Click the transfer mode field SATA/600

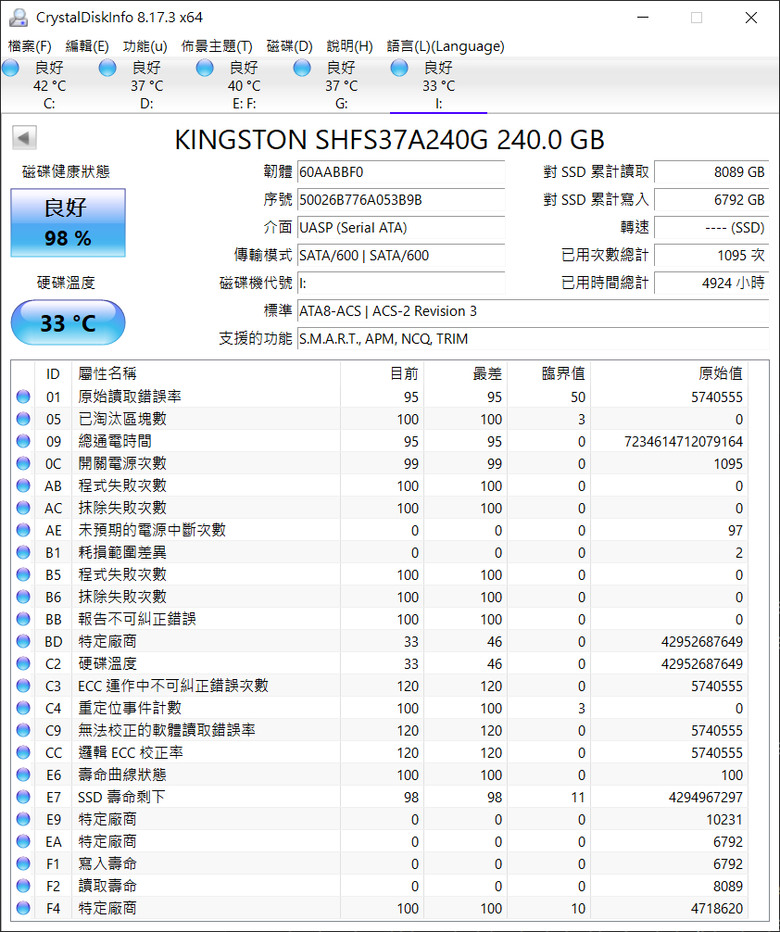pos(401,256)
